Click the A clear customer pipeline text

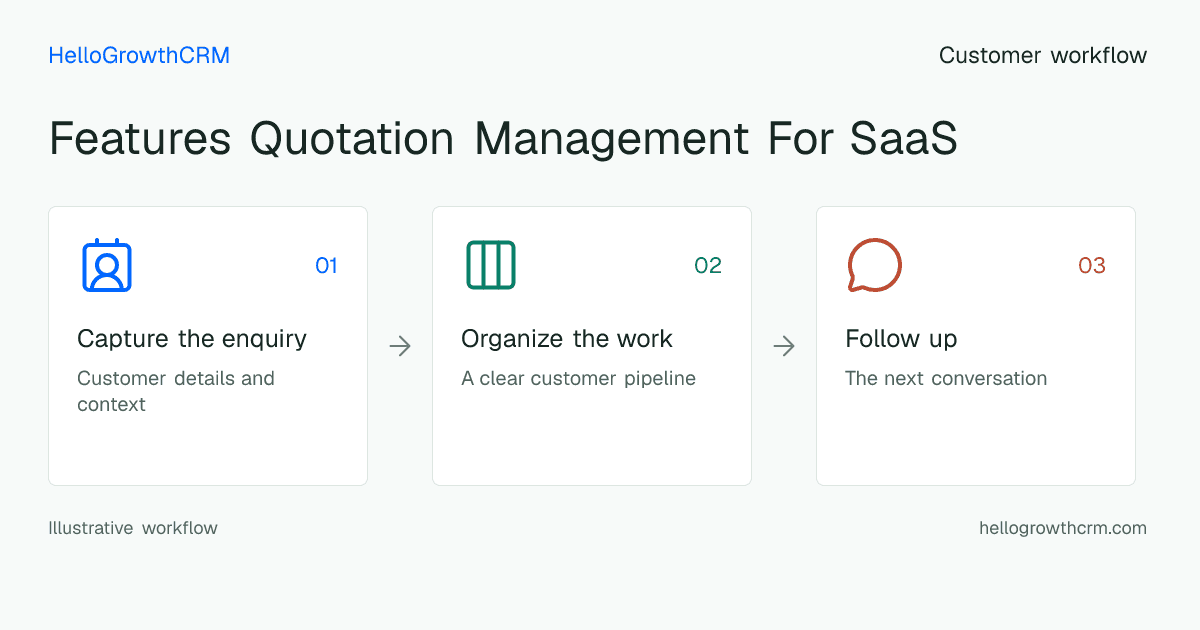pyautogui.click(x=578, y=379)
